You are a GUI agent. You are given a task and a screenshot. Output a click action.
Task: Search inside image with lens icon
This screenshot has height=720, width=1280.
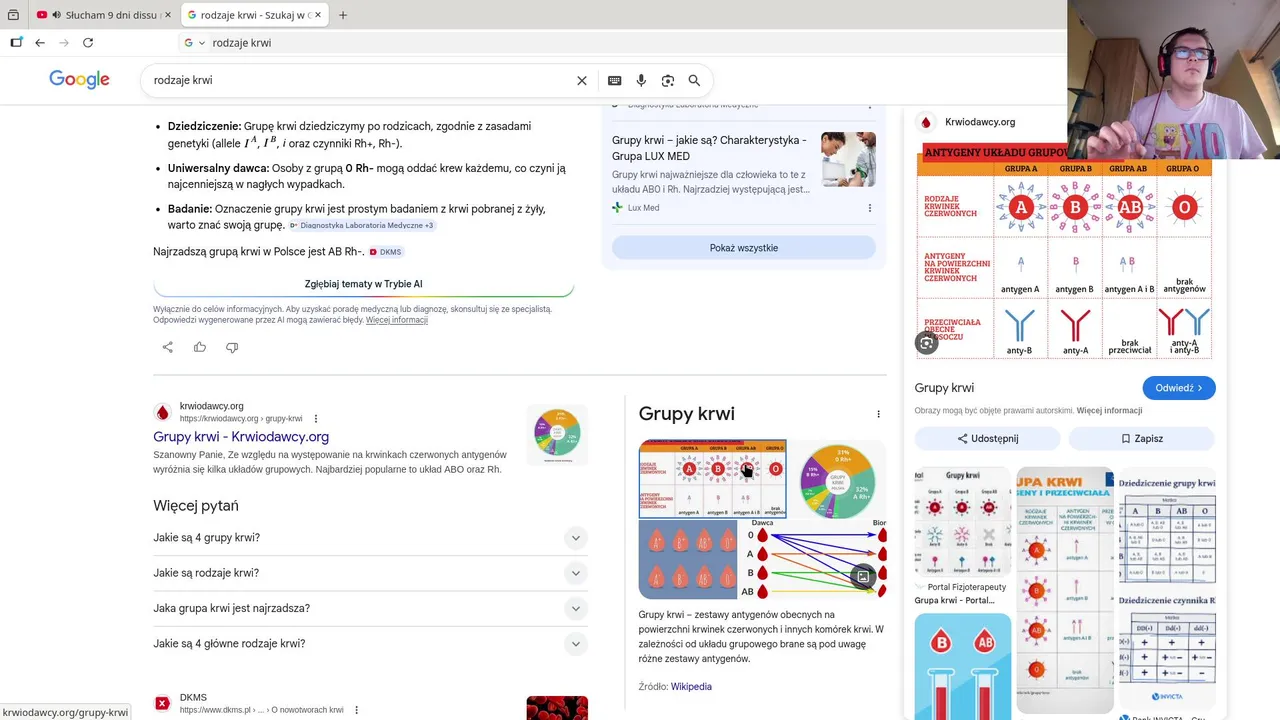(927, 343)
